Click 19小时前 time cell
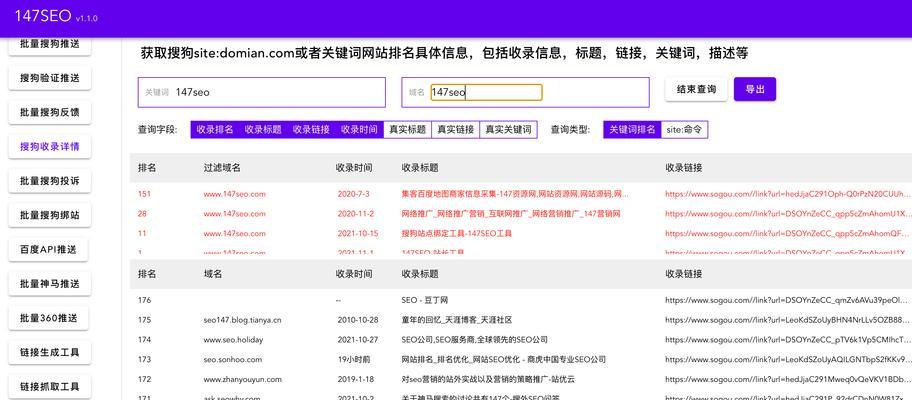Image resolution: width=912 pixels, height=400 pixels. tap(354, 360)
